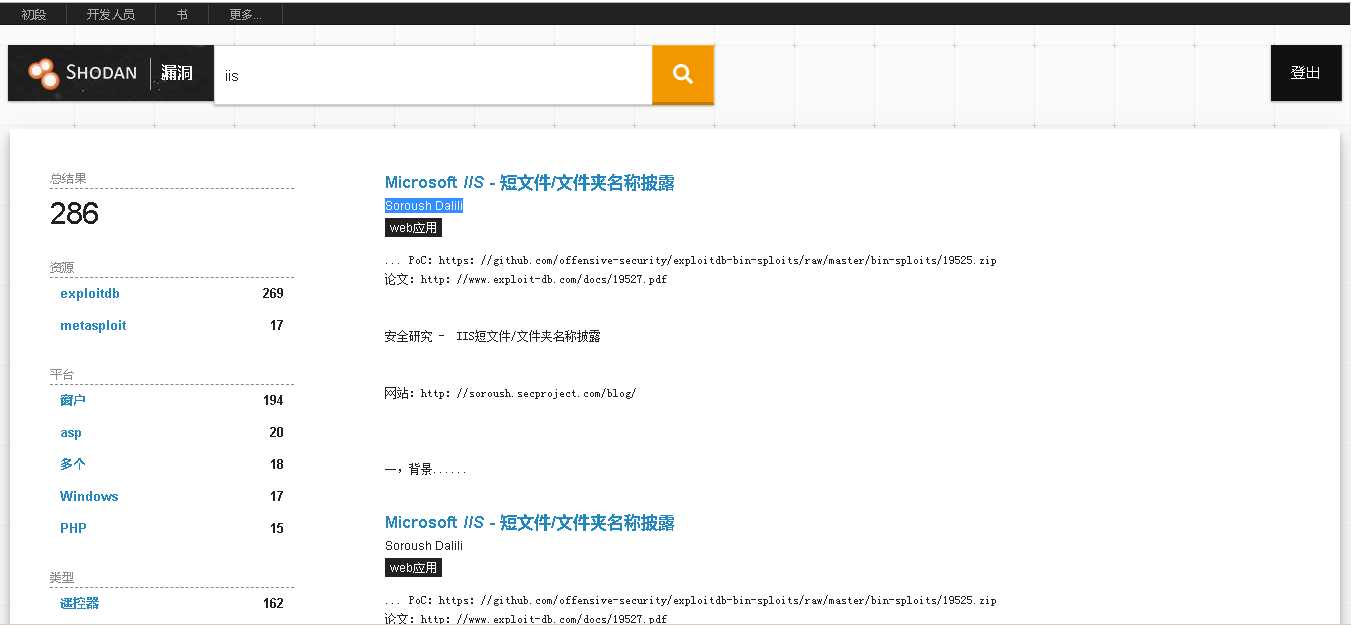Viewport: 1351px width, 626px height.
Task: Filter results by metasploit source
Action: pyautogui.click(x=93, y=326)
